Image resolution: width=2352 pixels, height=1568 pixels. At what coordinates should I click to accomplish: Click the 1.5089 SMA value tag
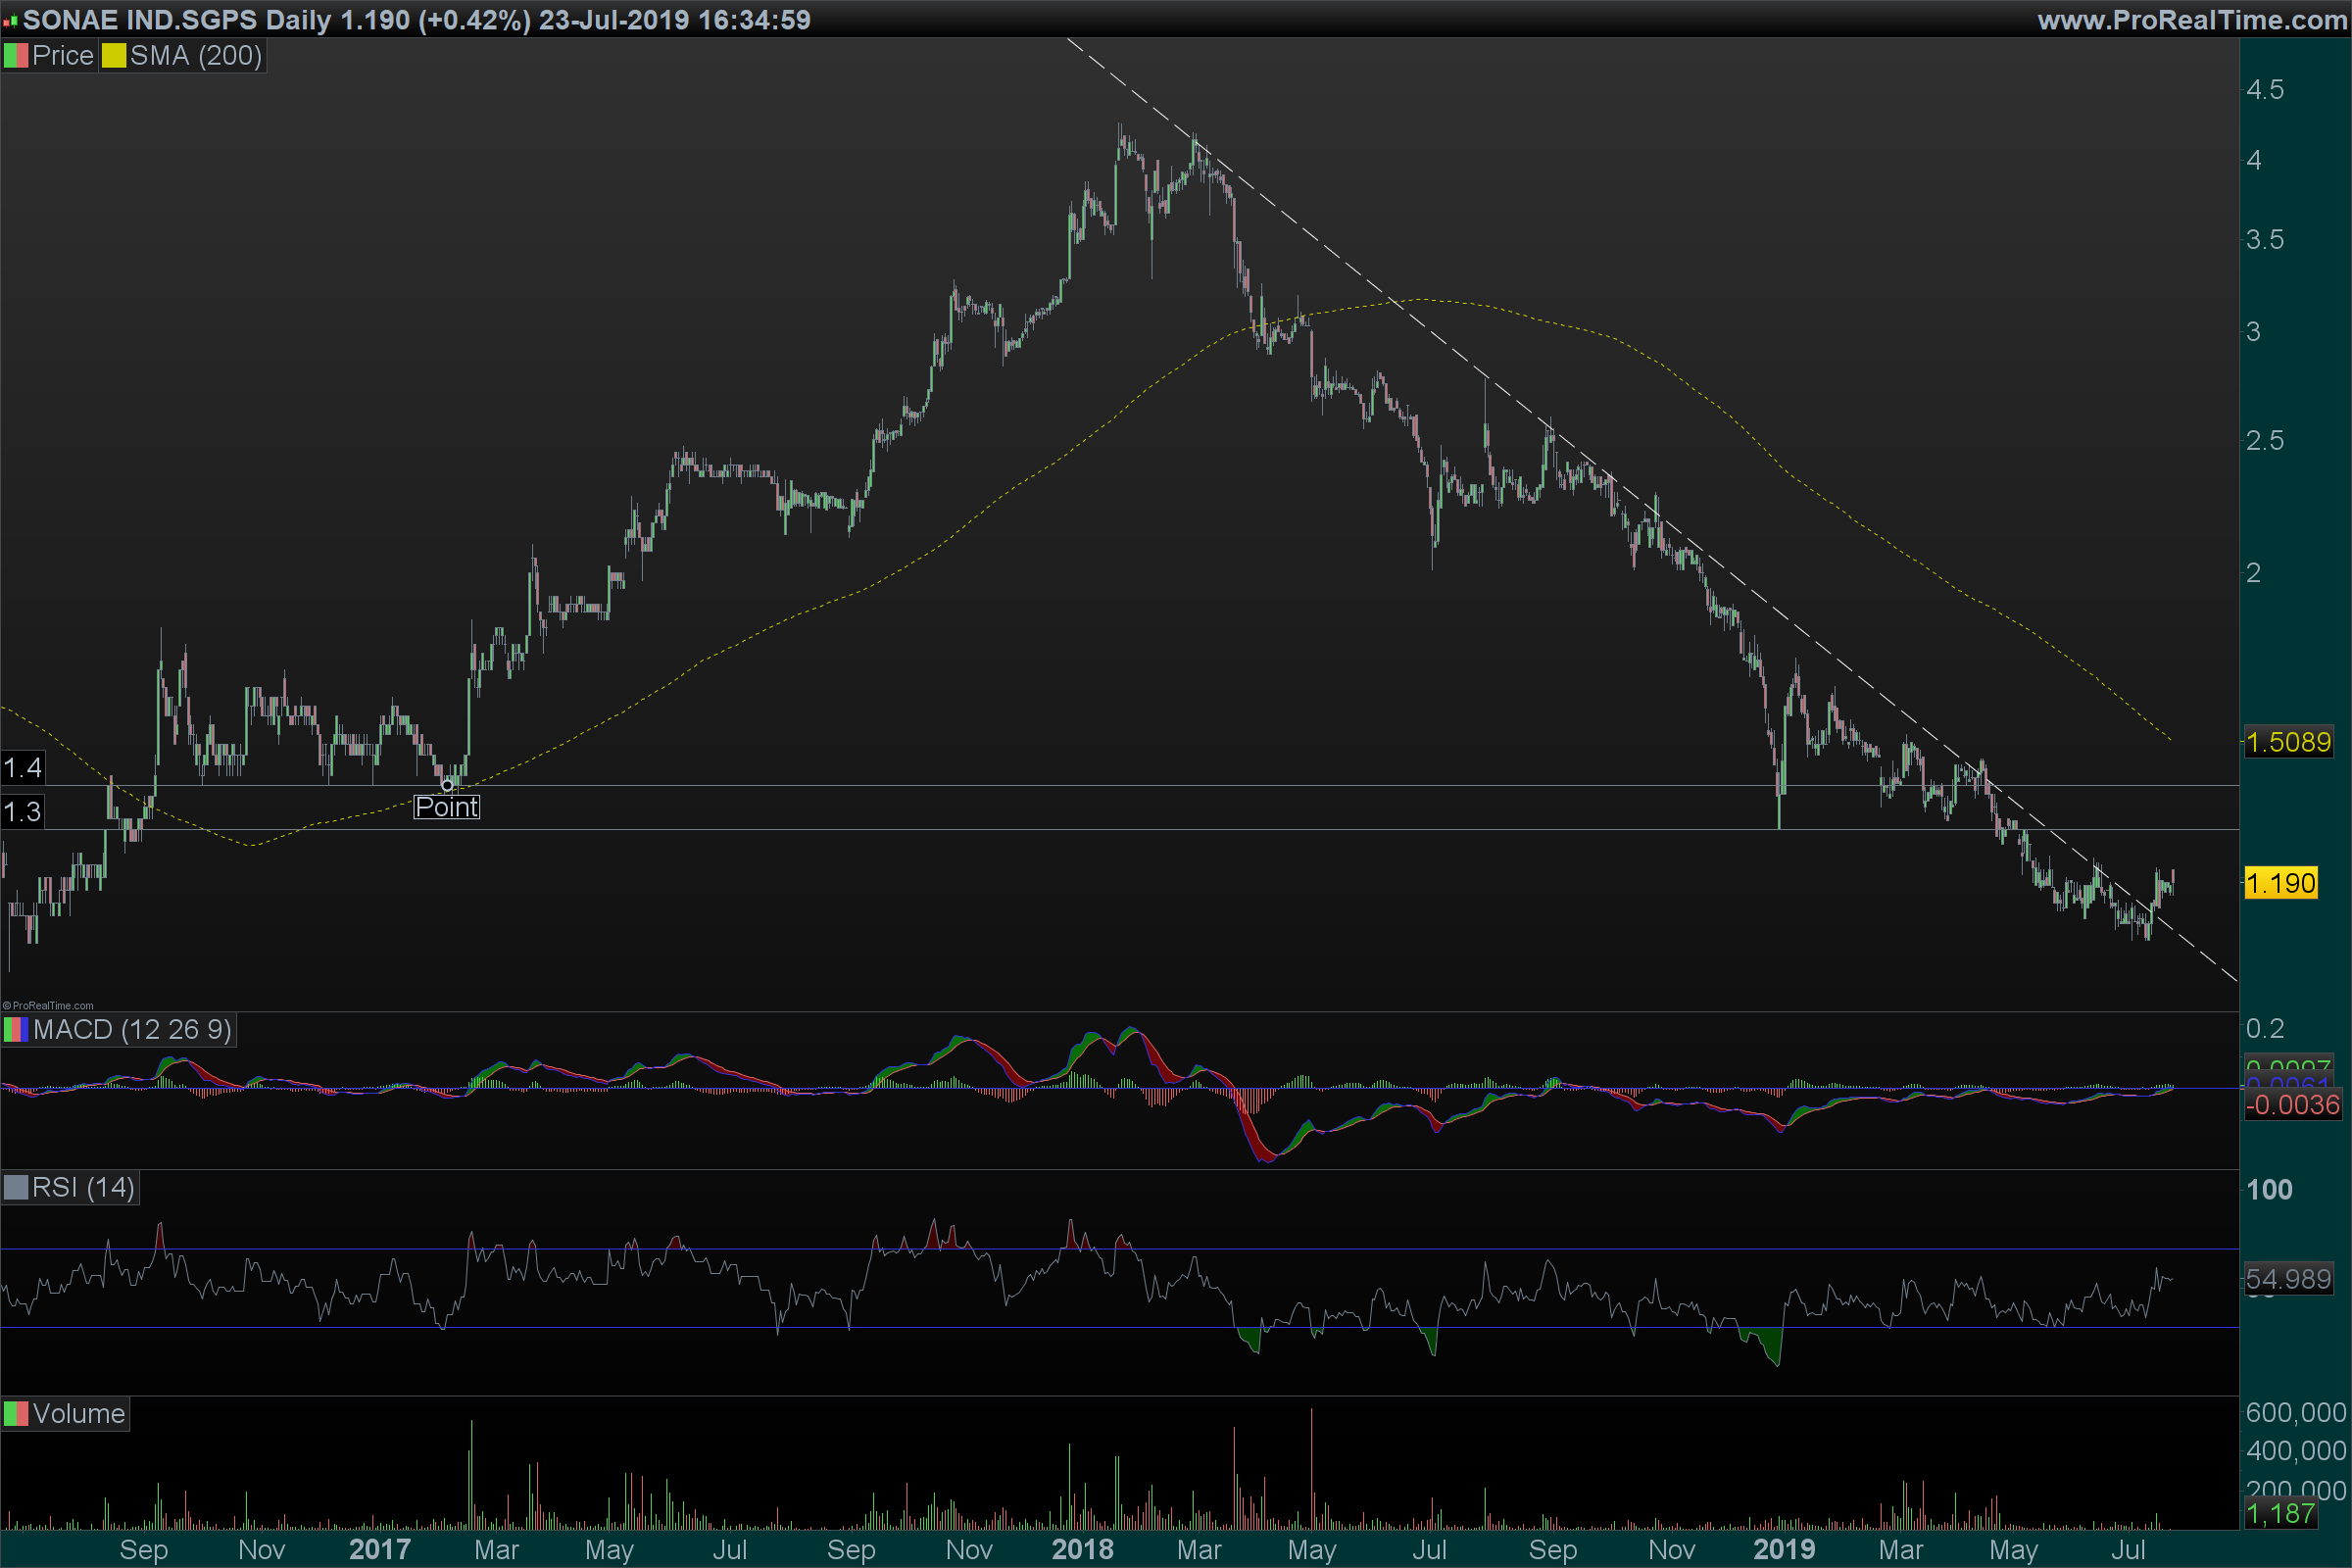[x=2288, y=742]
